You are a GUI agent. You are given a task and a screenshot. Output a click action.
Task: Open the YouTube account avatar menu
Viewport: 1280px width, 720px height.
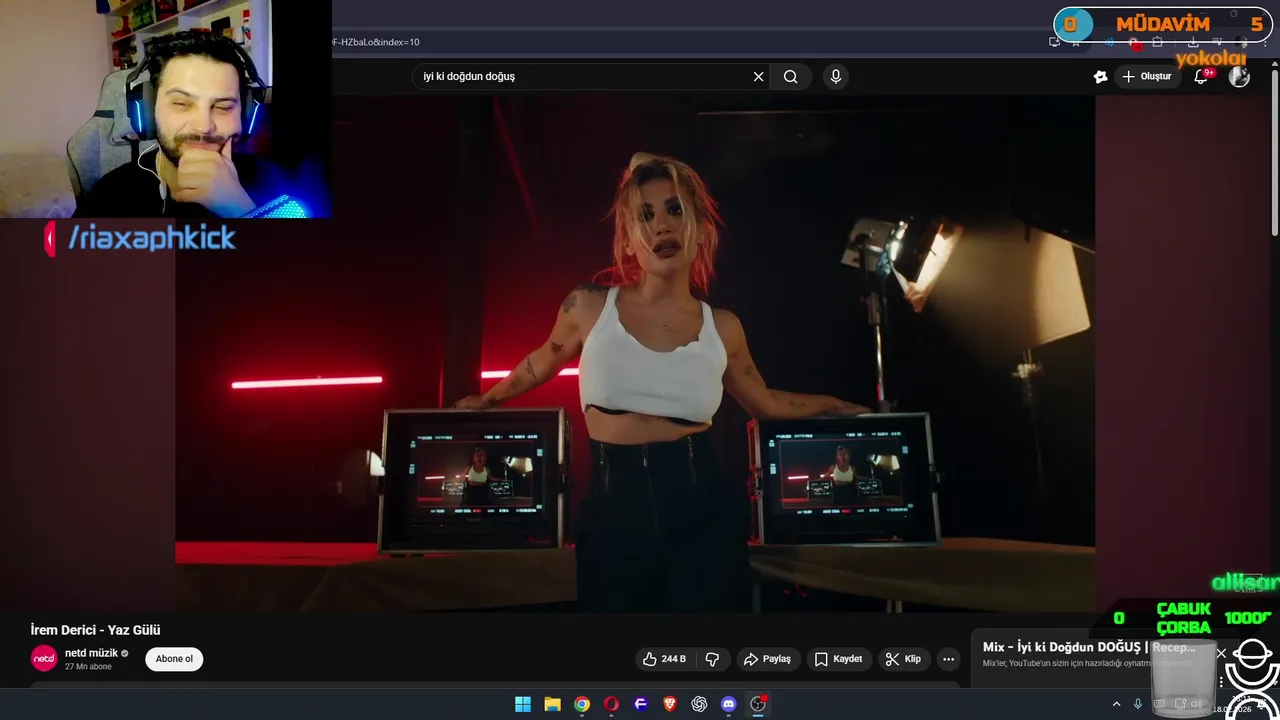click(1239, 77)
